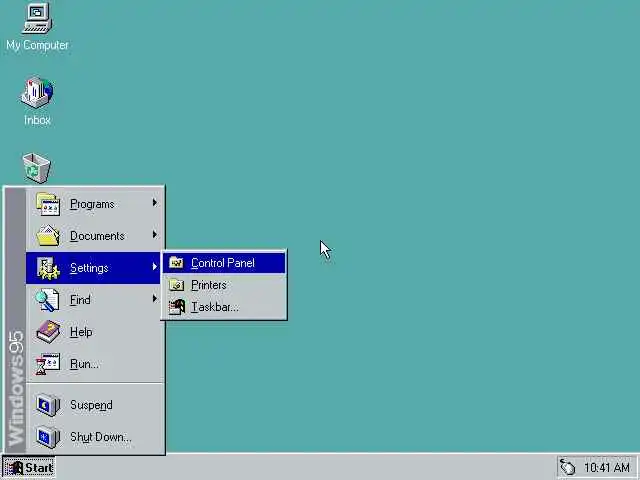Click the Settings gear icon in Start menu
The height and width of the screenshot is (480, 640).
coord(48,268)
